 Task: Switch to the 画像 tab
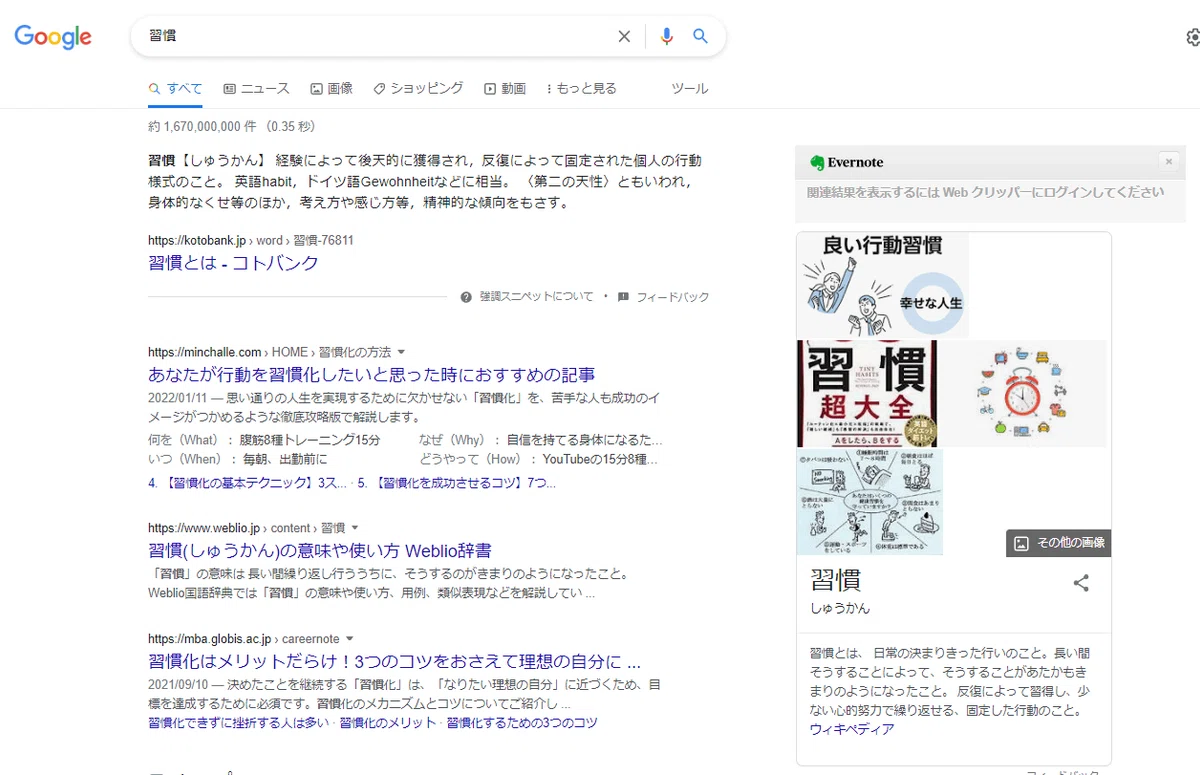coord(332,88)
